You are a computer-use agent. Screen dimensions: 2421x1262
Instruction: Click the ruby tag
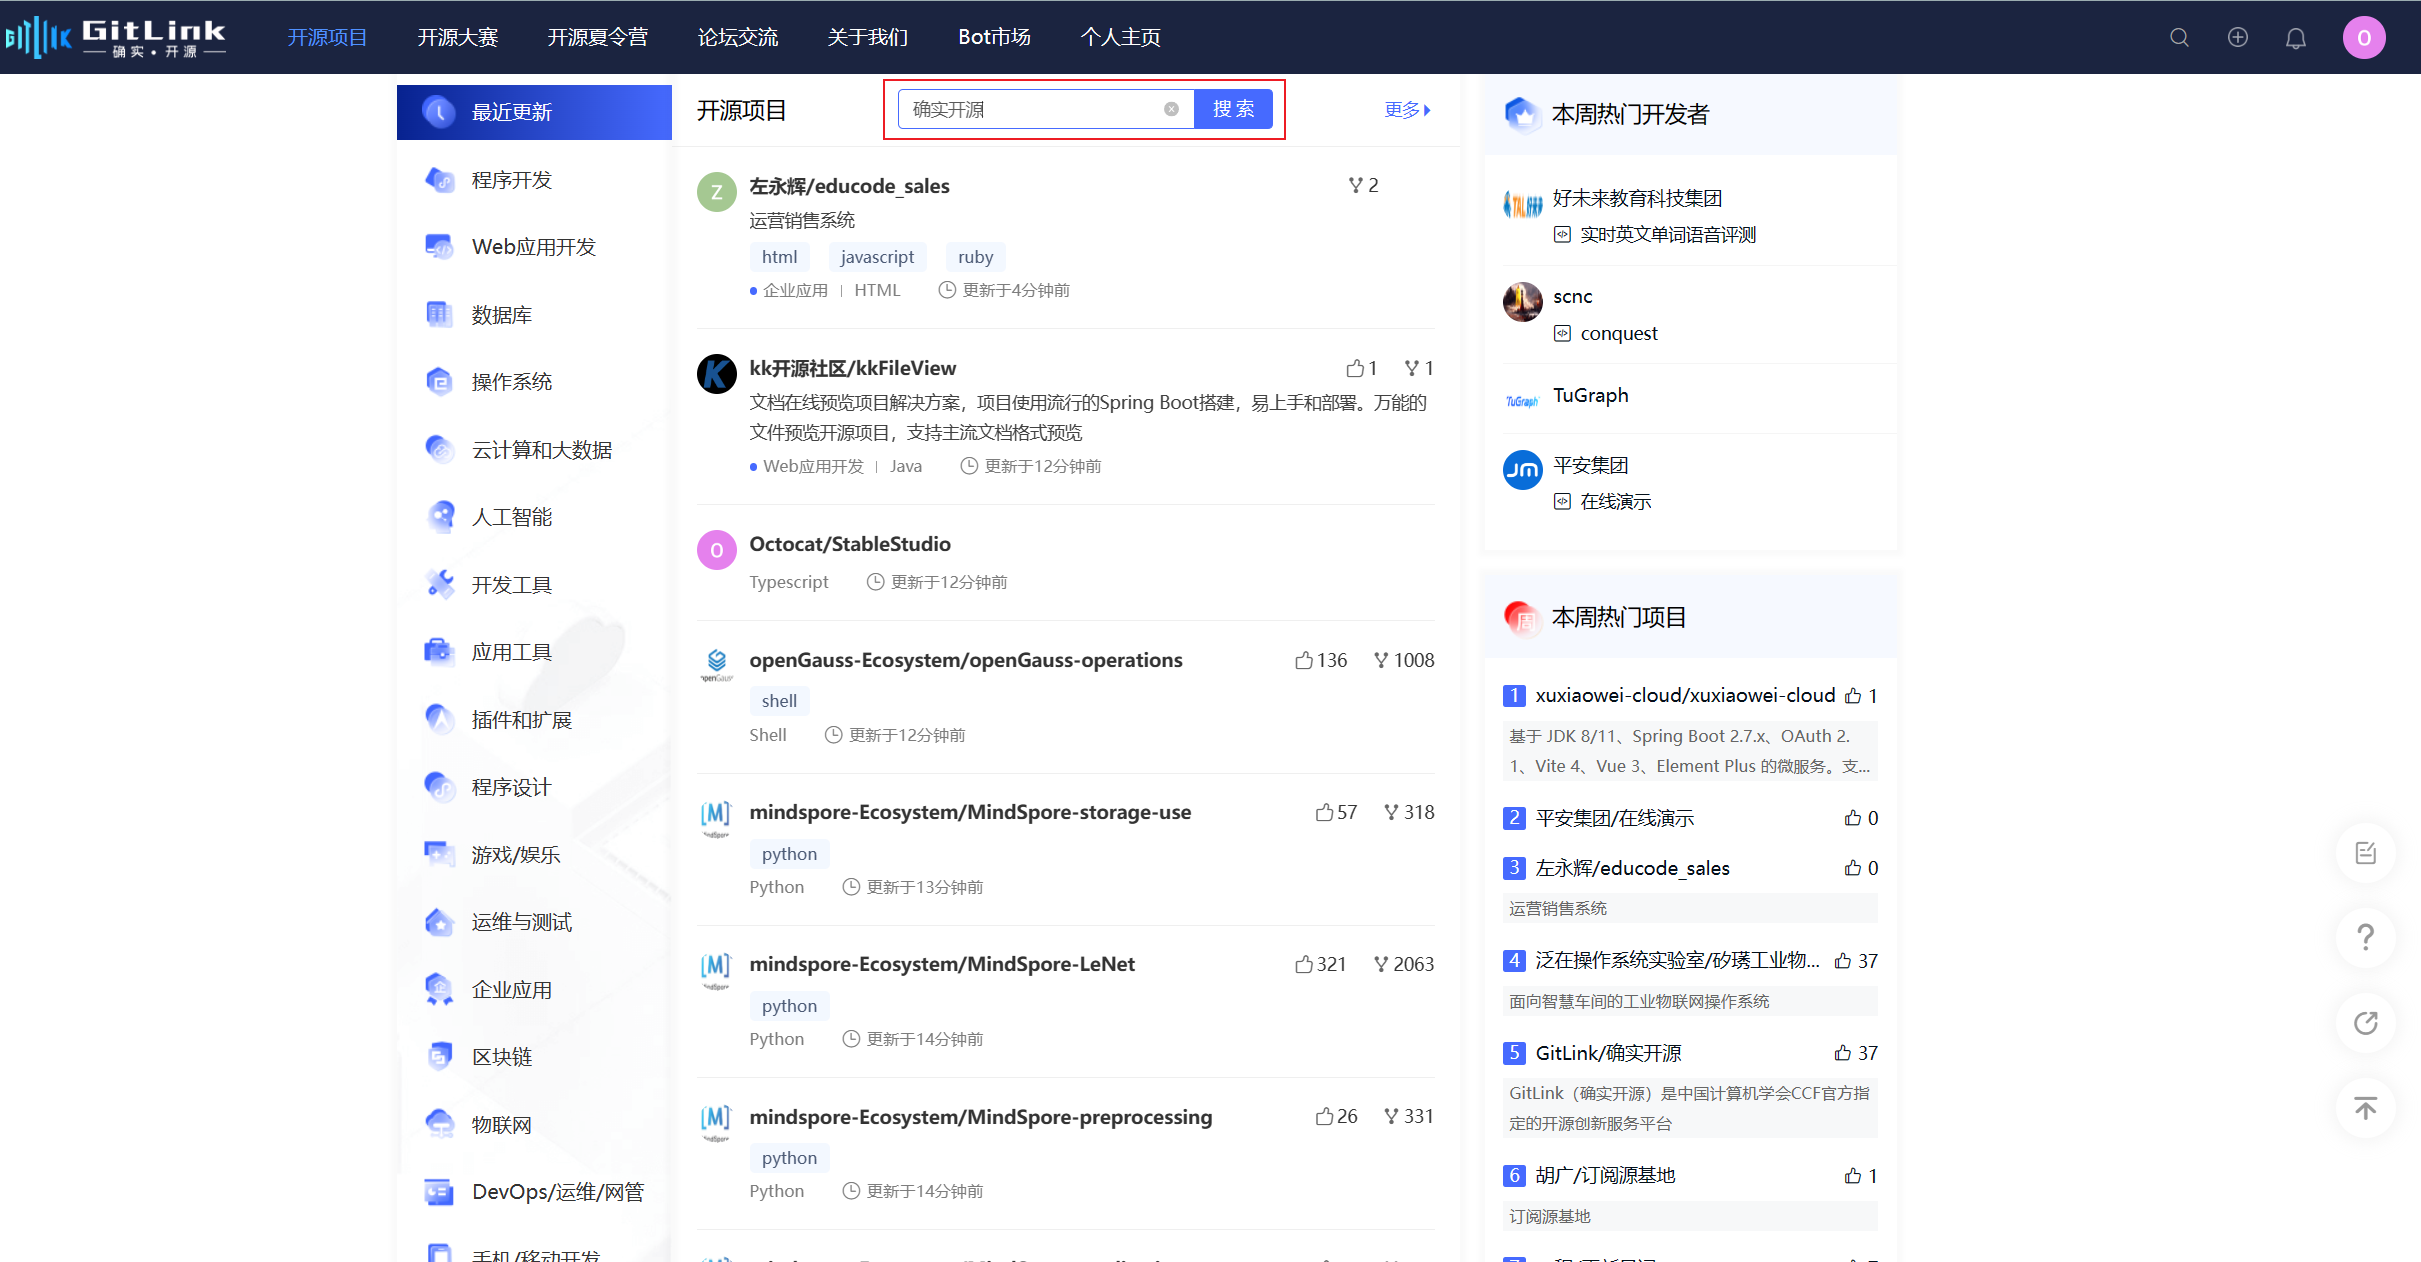(975, 257)
